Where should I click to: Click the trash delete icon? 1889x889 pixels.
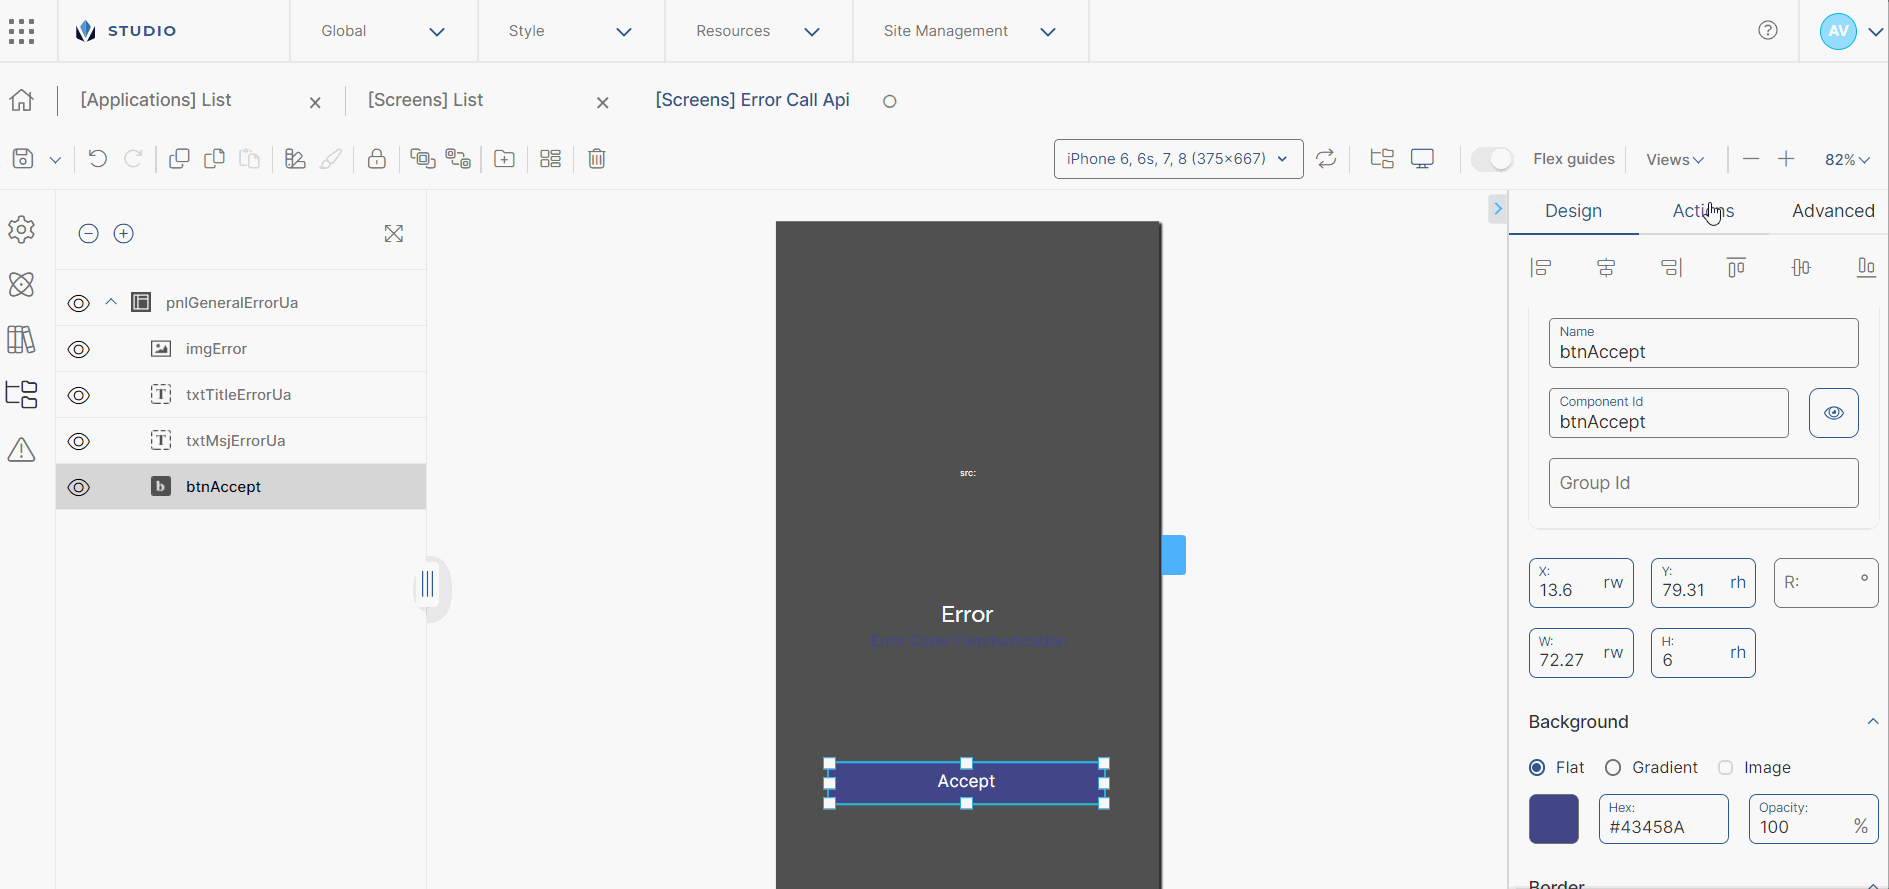coord(597,159)
